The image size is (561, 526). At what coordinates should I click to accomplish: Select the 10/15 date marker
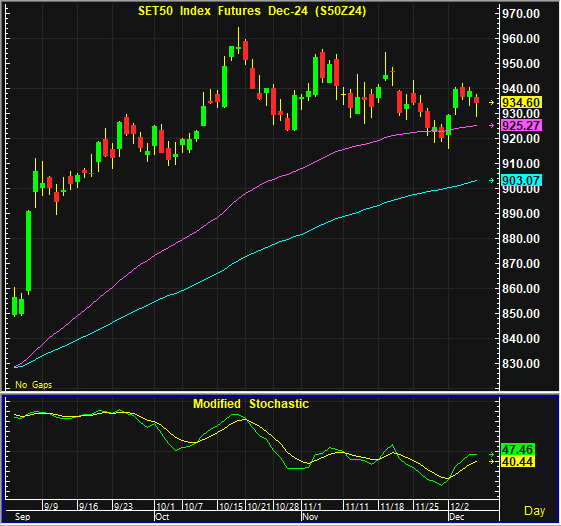pyautogui.click(x=231, y=506)
